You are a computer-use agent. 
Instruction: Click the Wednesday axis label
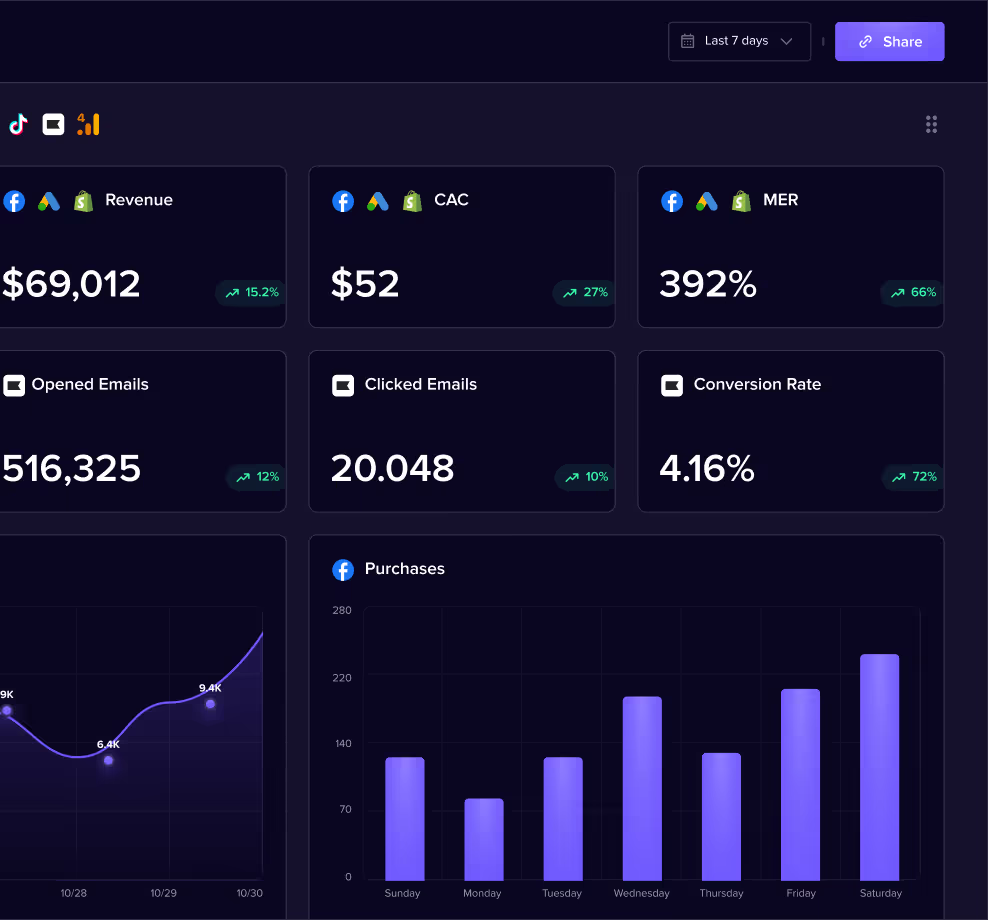click(x=641, y=894)
